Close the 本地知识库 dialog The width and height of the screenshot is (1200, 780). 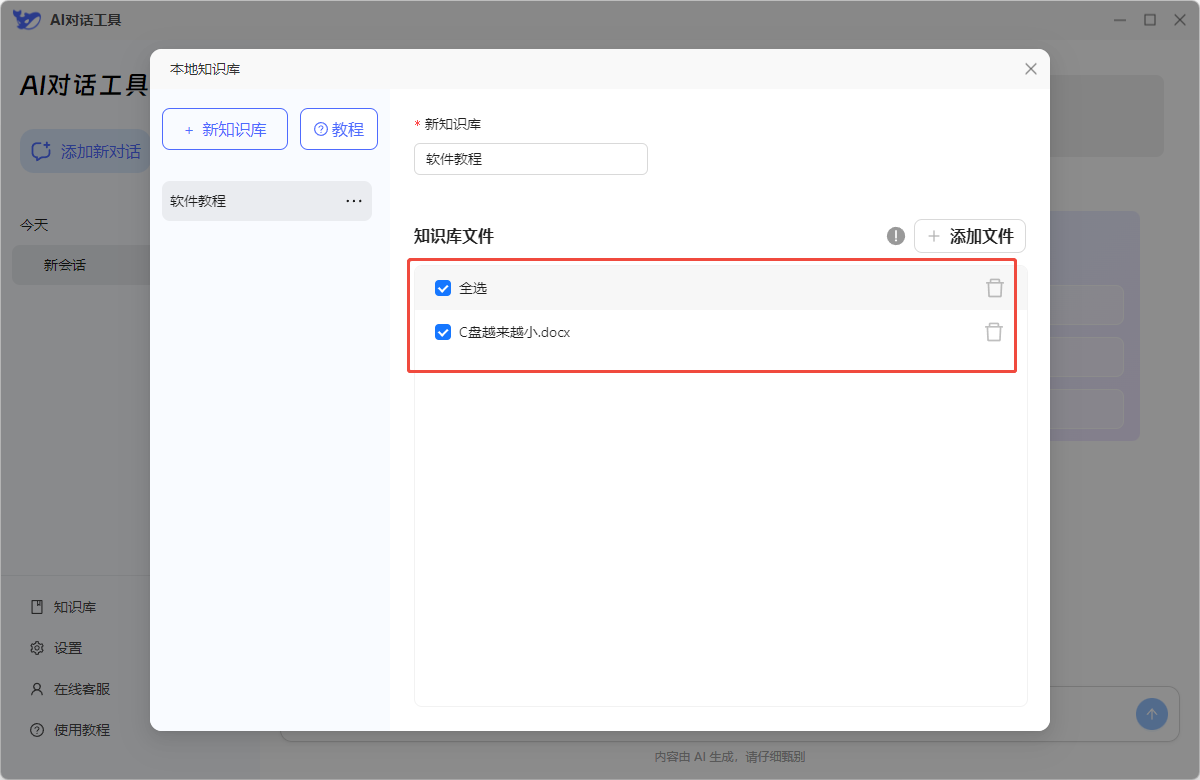point(1031,69)
